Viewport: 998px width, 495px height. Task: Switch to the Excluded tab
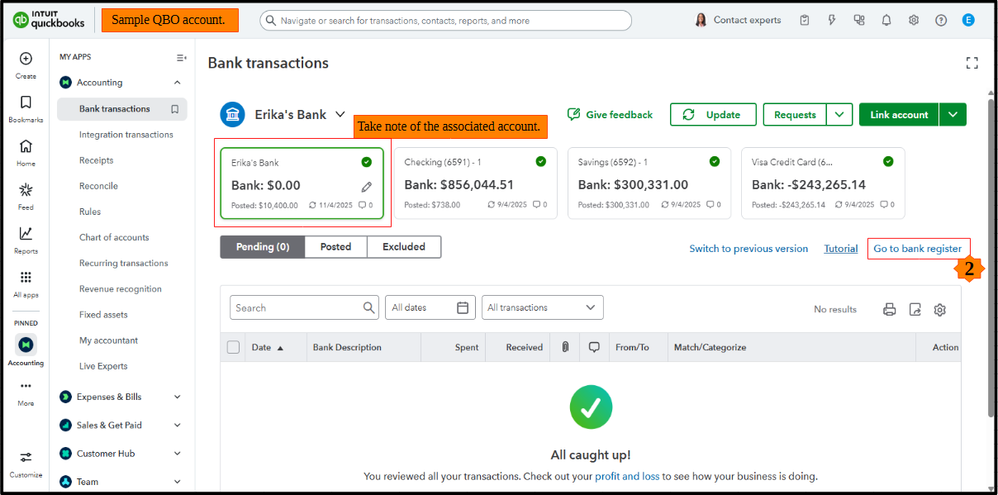point(404,247)
